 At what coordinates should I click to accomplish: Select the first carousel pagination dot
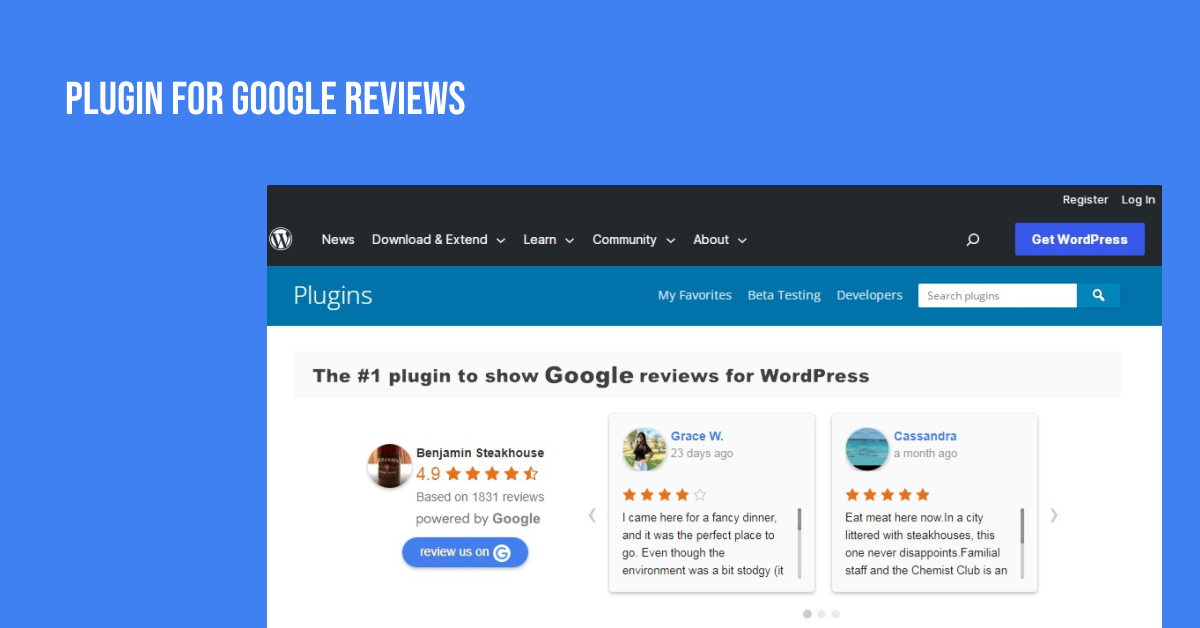click(807, 614)
